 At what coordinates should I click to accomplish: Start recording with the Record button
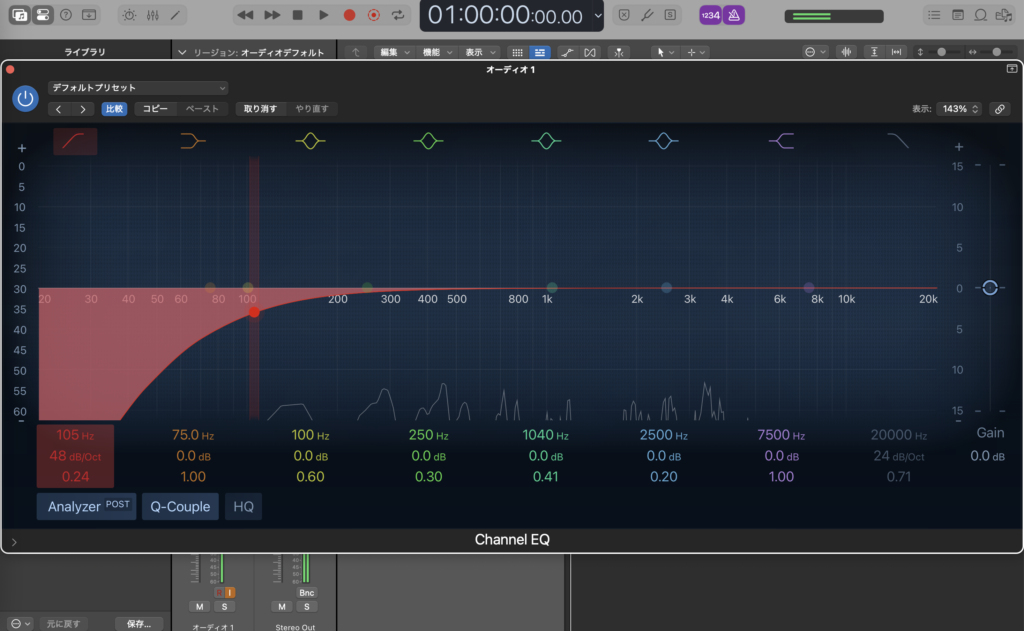[x=349, y=15]
